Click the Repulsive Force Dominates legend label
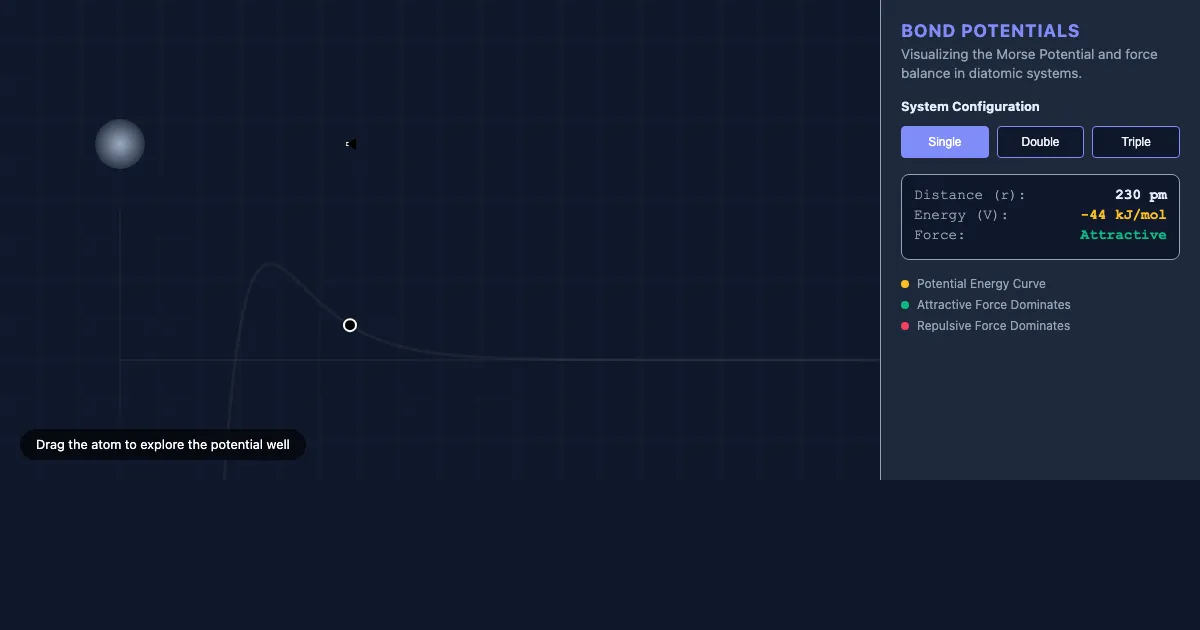The width and height of the screenshot is (1200, 630). pyautogui.click(x=994, y=326)
